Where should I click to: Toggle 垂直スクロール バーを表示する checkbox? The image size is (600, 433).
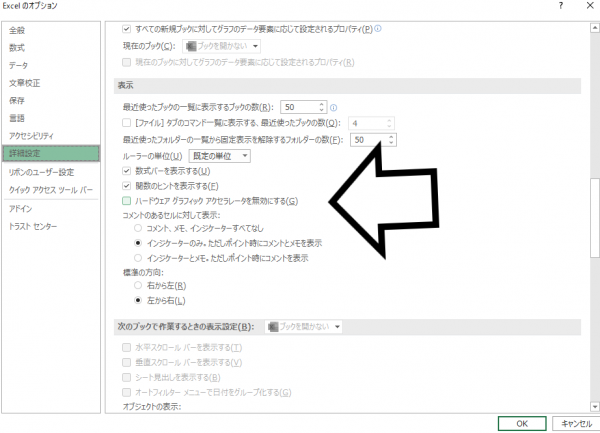[126, 362]
